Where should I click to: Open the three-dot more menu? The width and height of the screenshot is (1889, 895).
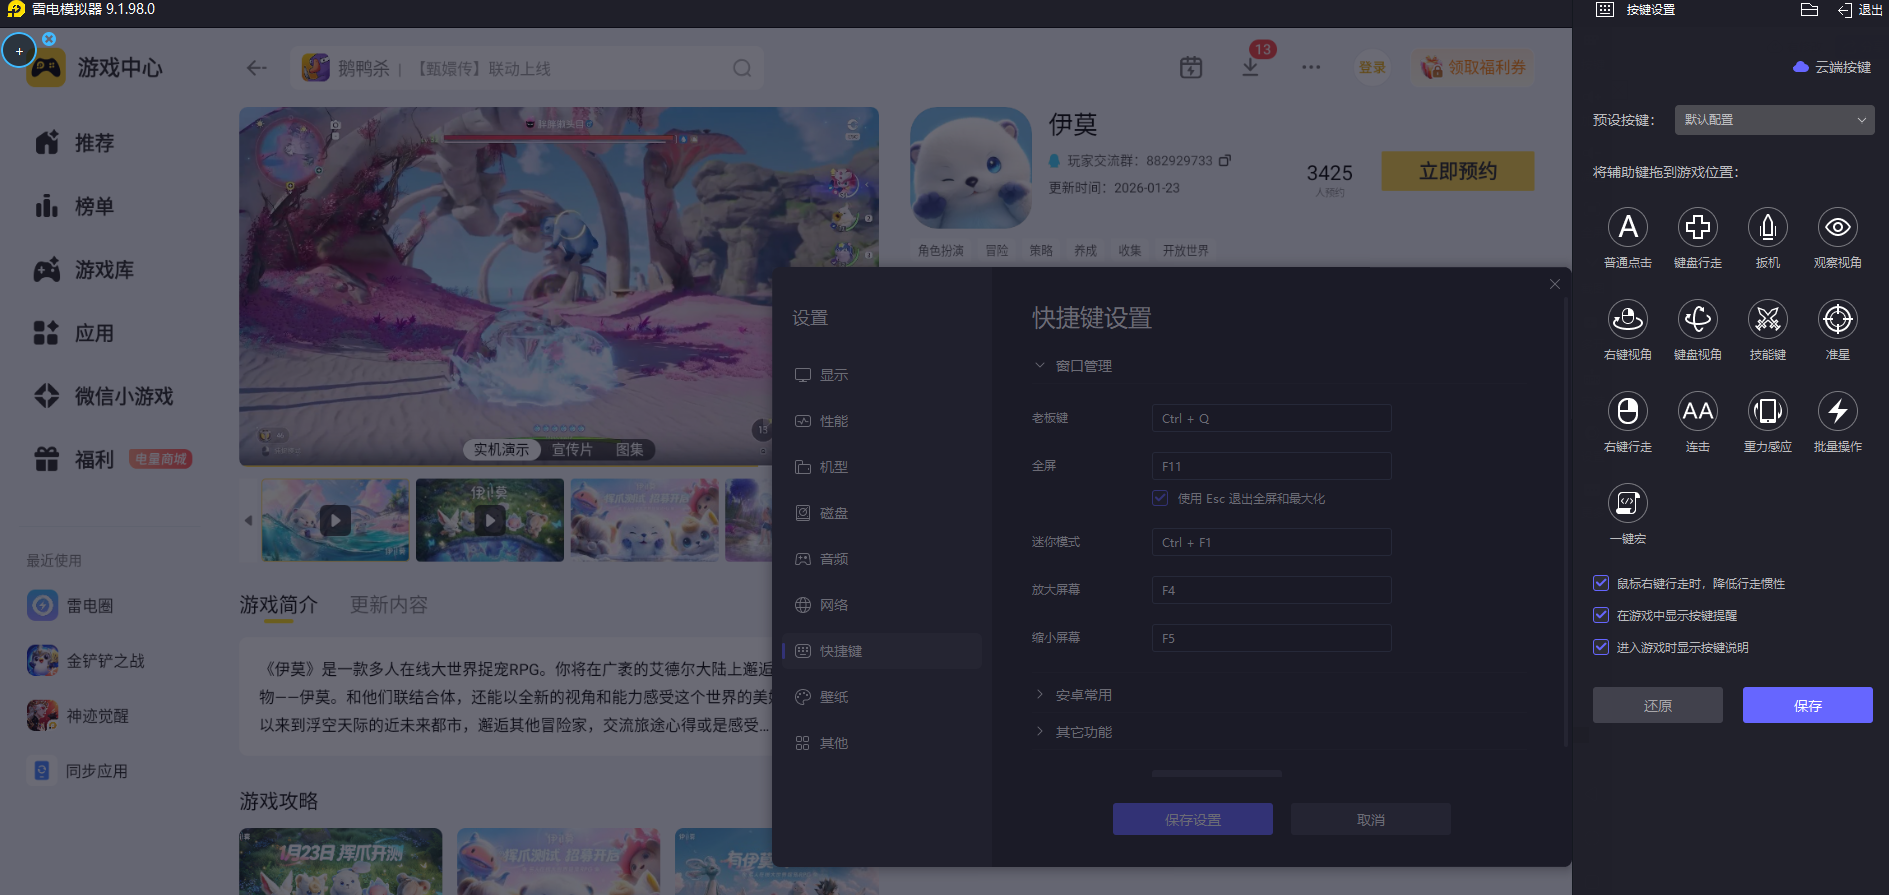[x=1311, y=67]
